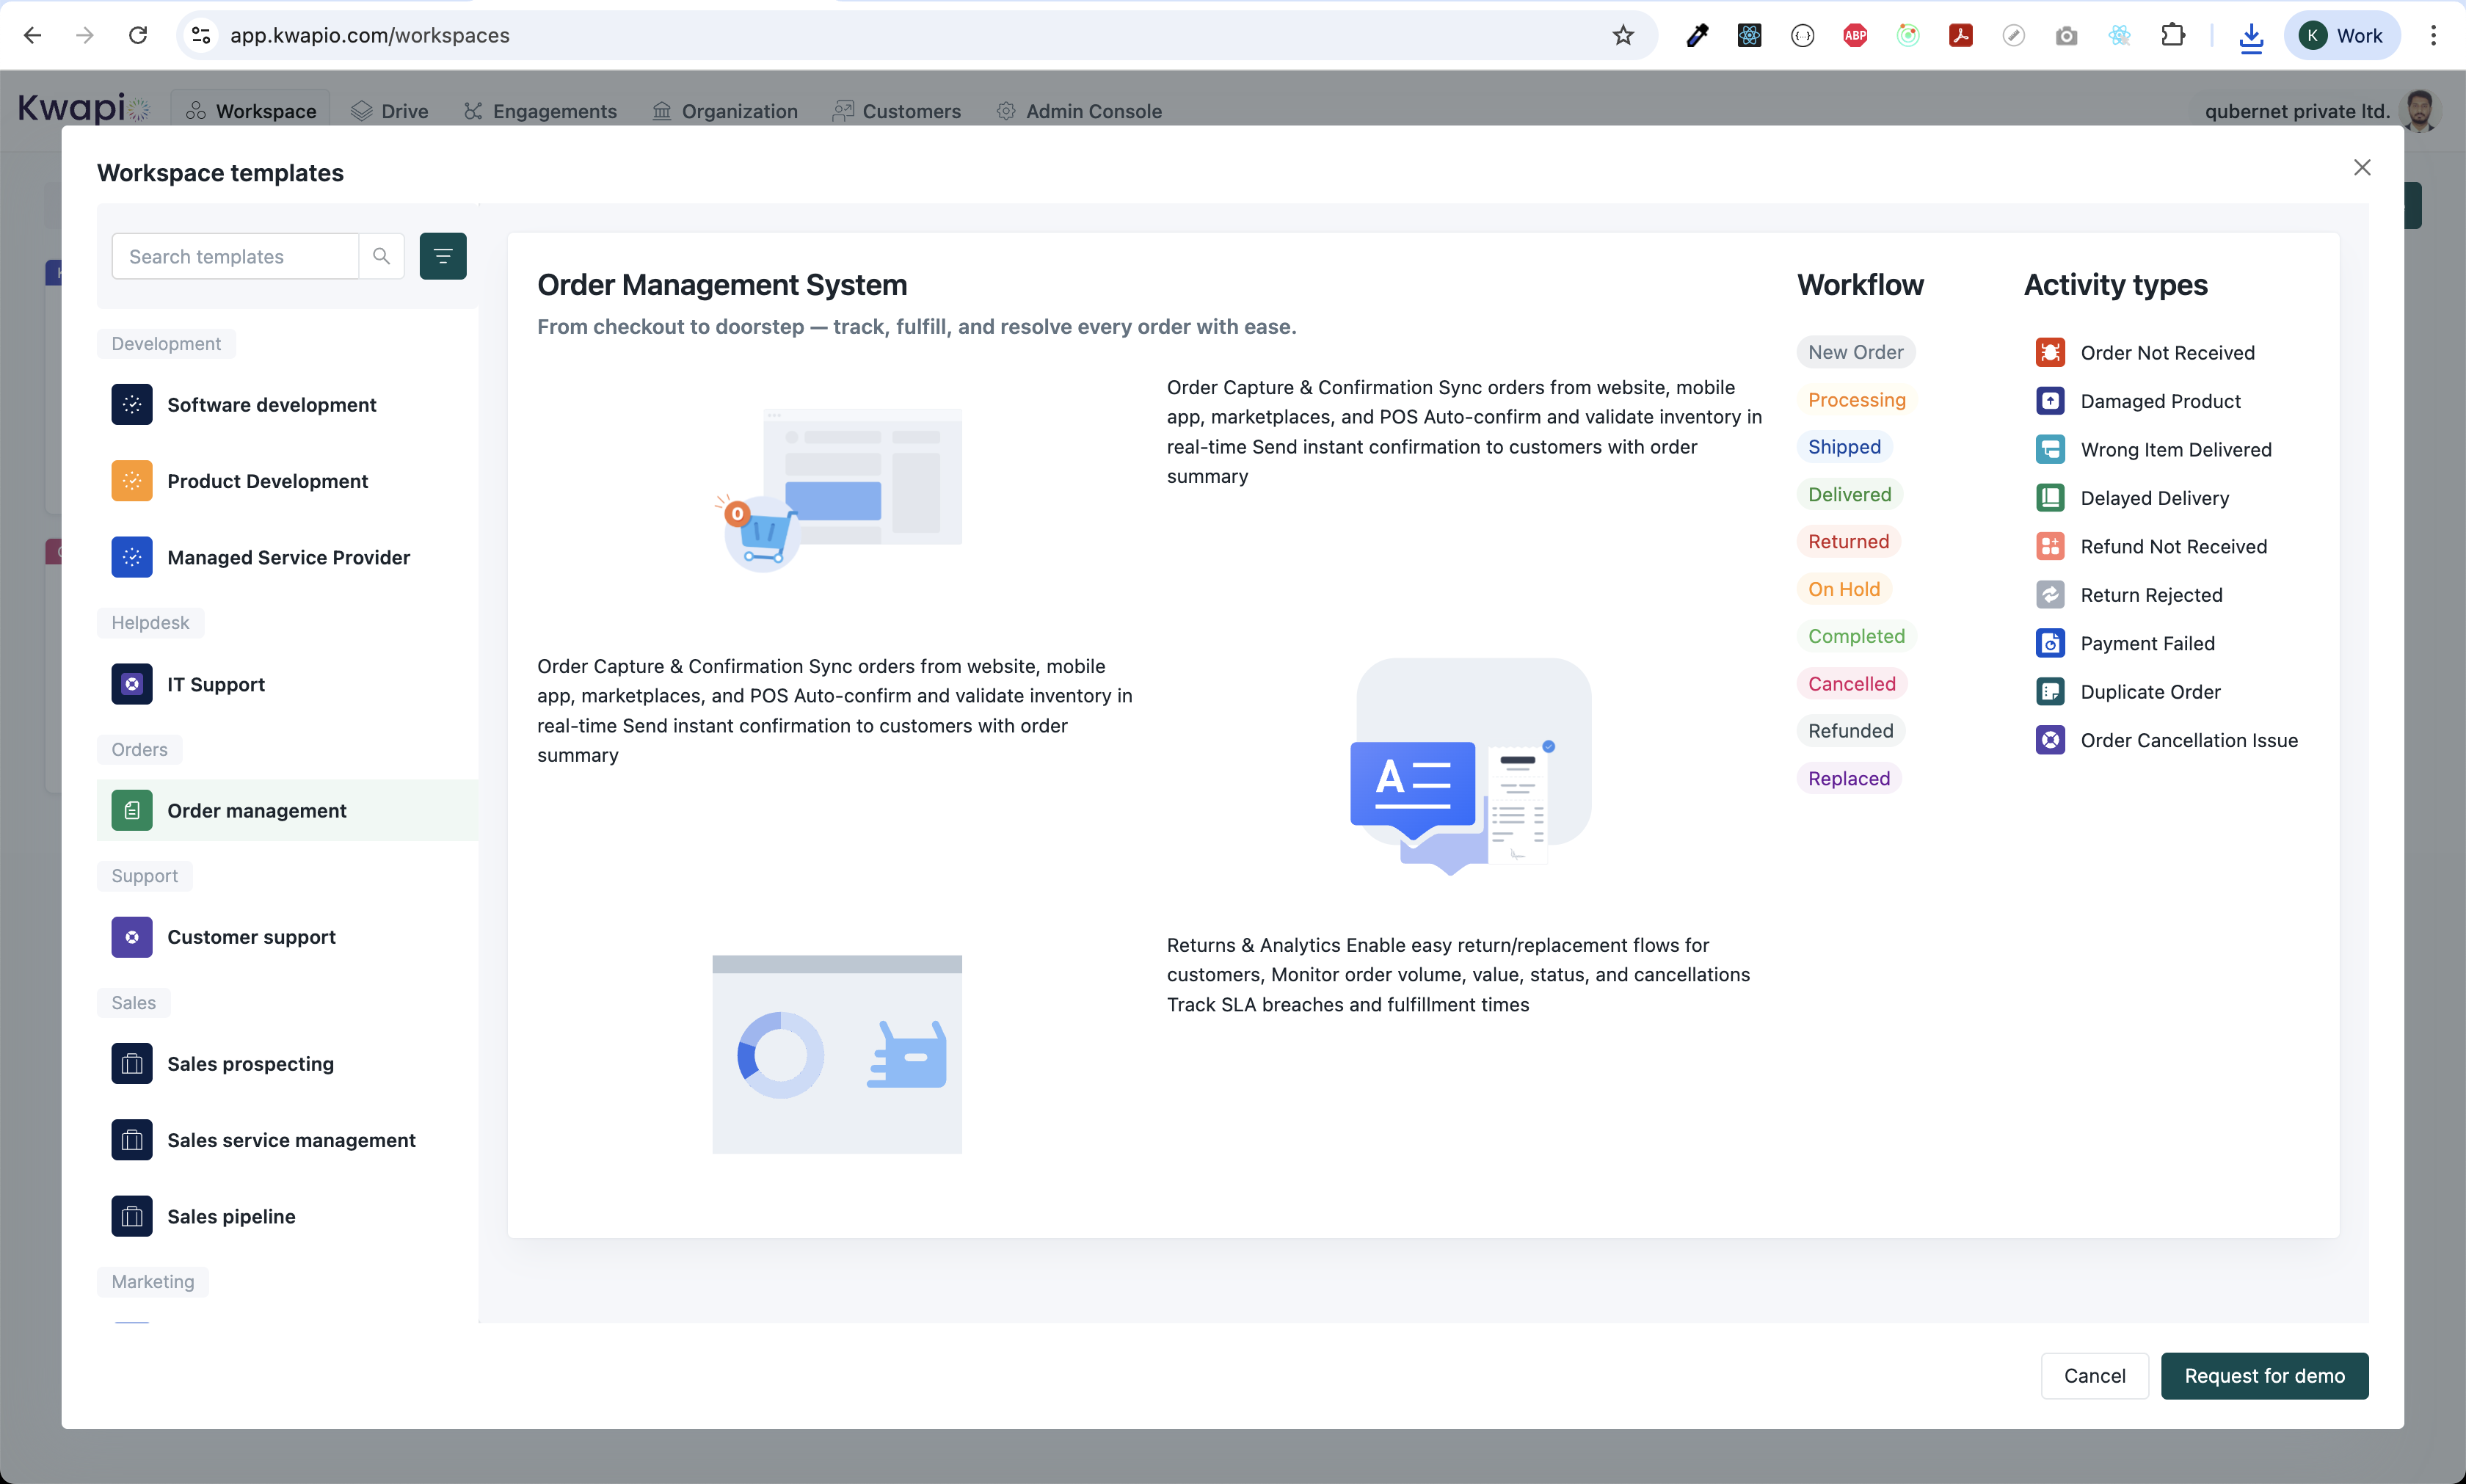Open the IT Support template
The width and height of the screenshot is (2466, 1484).
(216, 685)
